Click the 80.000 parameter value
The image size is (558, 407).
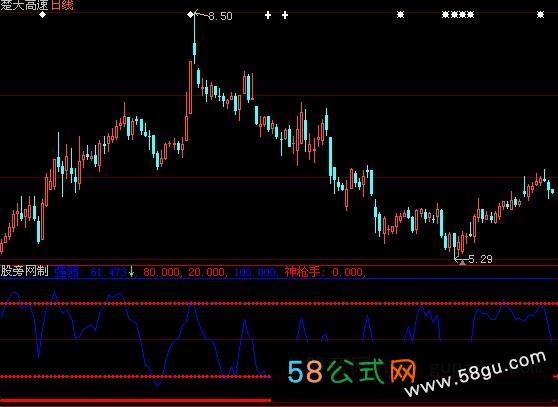click(162, 273)
